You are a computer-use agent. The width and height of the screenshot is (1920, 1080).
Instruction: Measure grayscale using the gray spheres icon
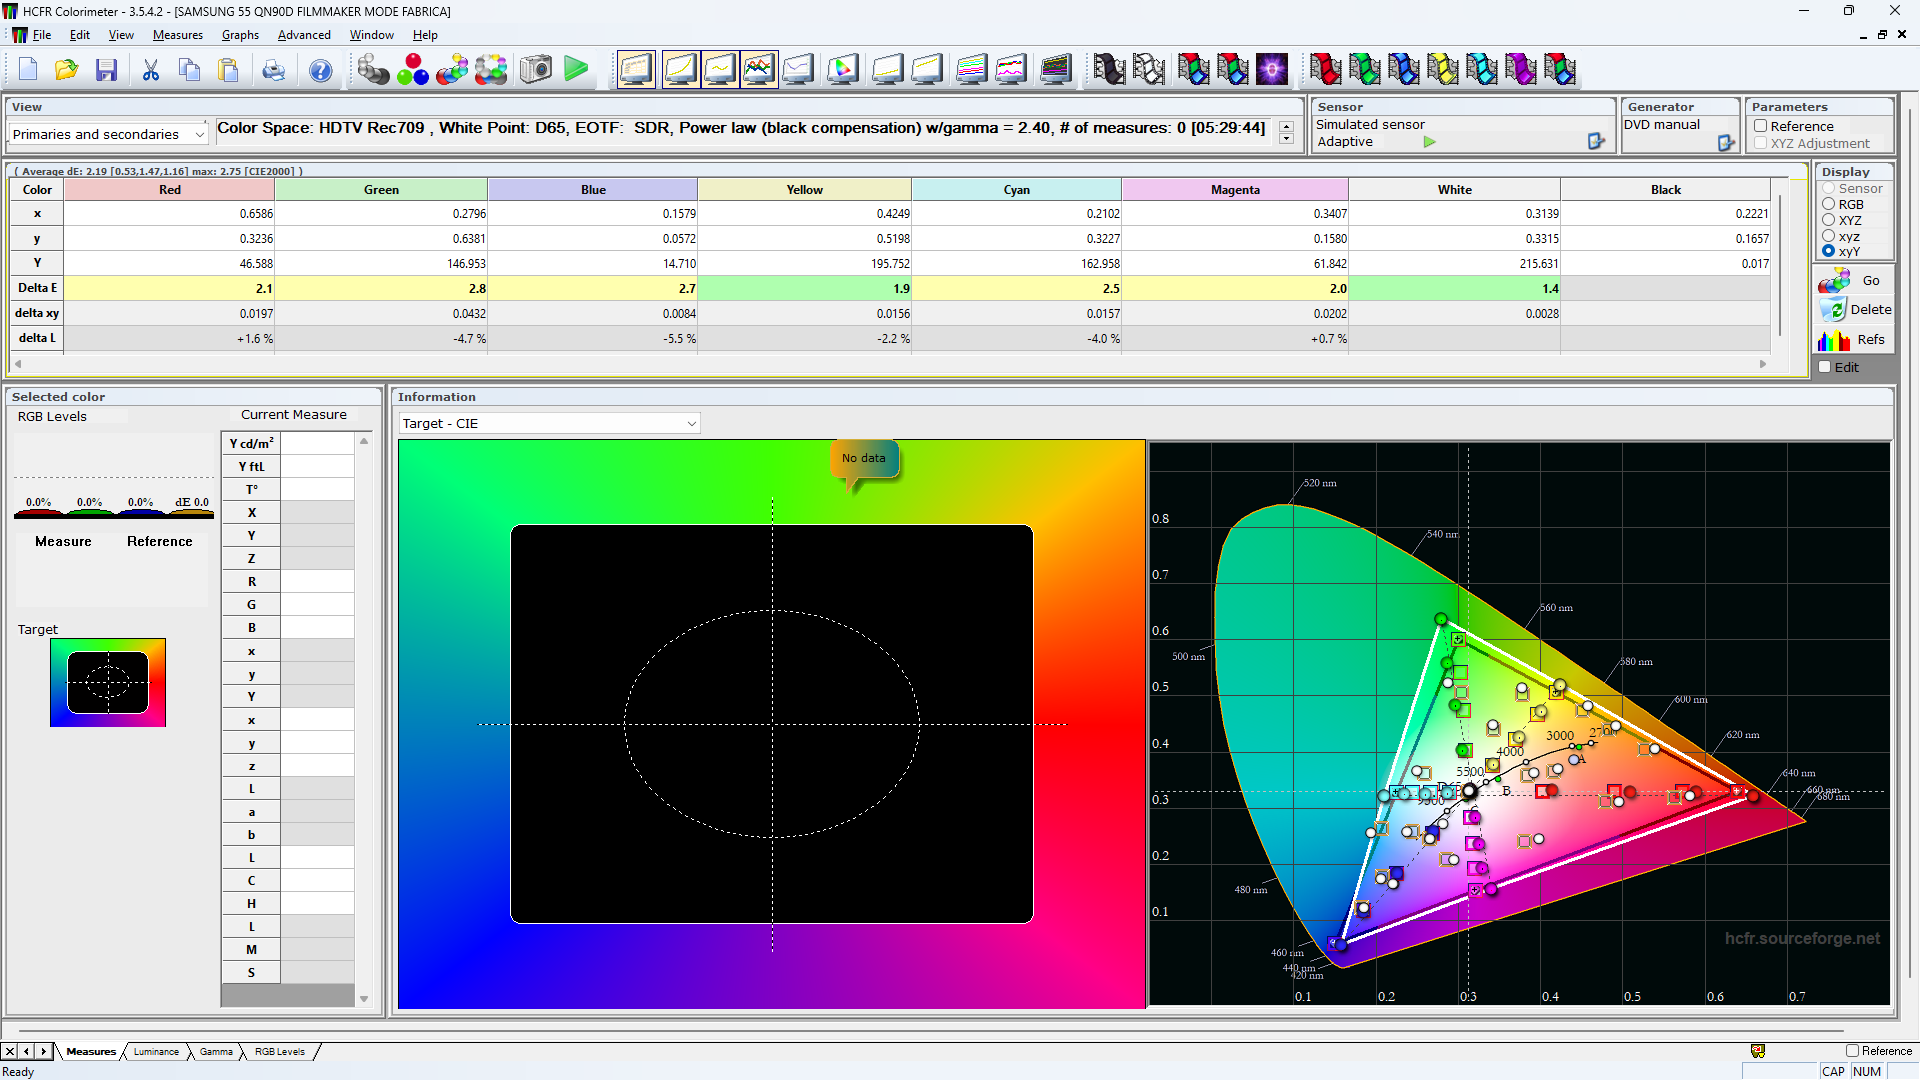pyautogui.click(x=373, y=69)
